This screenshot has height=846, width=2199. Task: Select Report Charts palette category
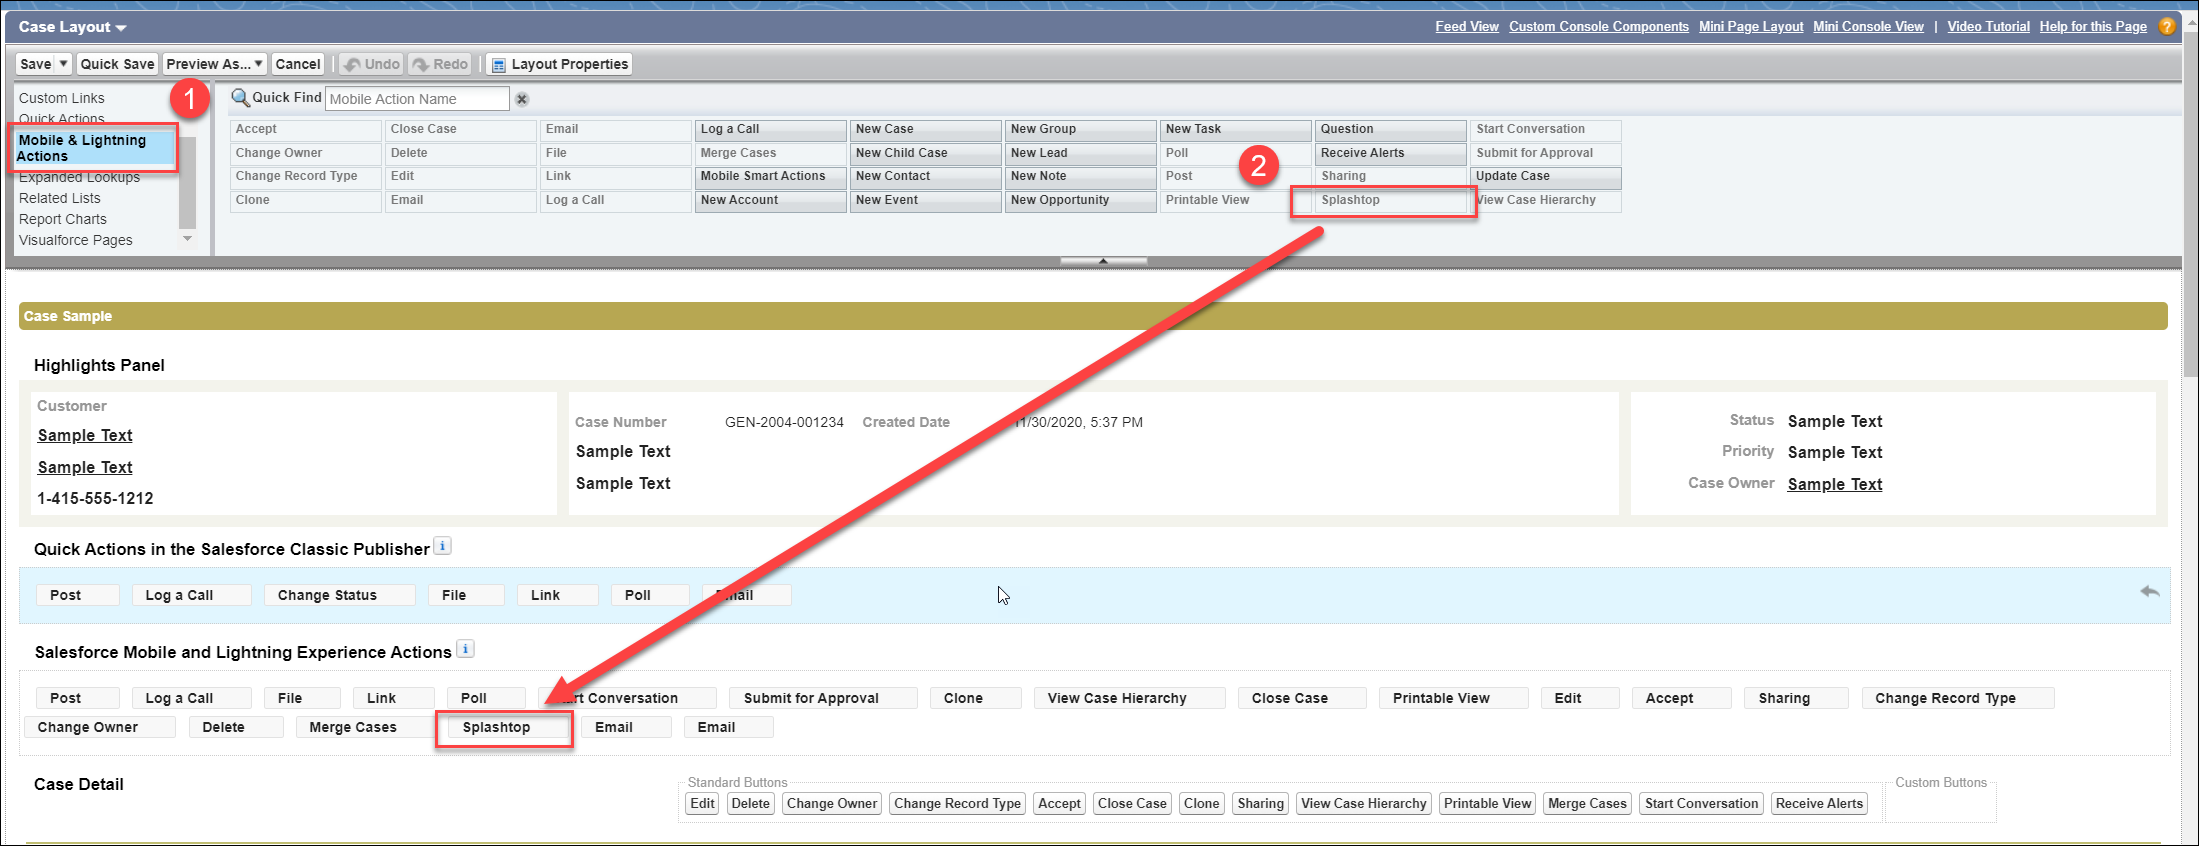[63, 219]
